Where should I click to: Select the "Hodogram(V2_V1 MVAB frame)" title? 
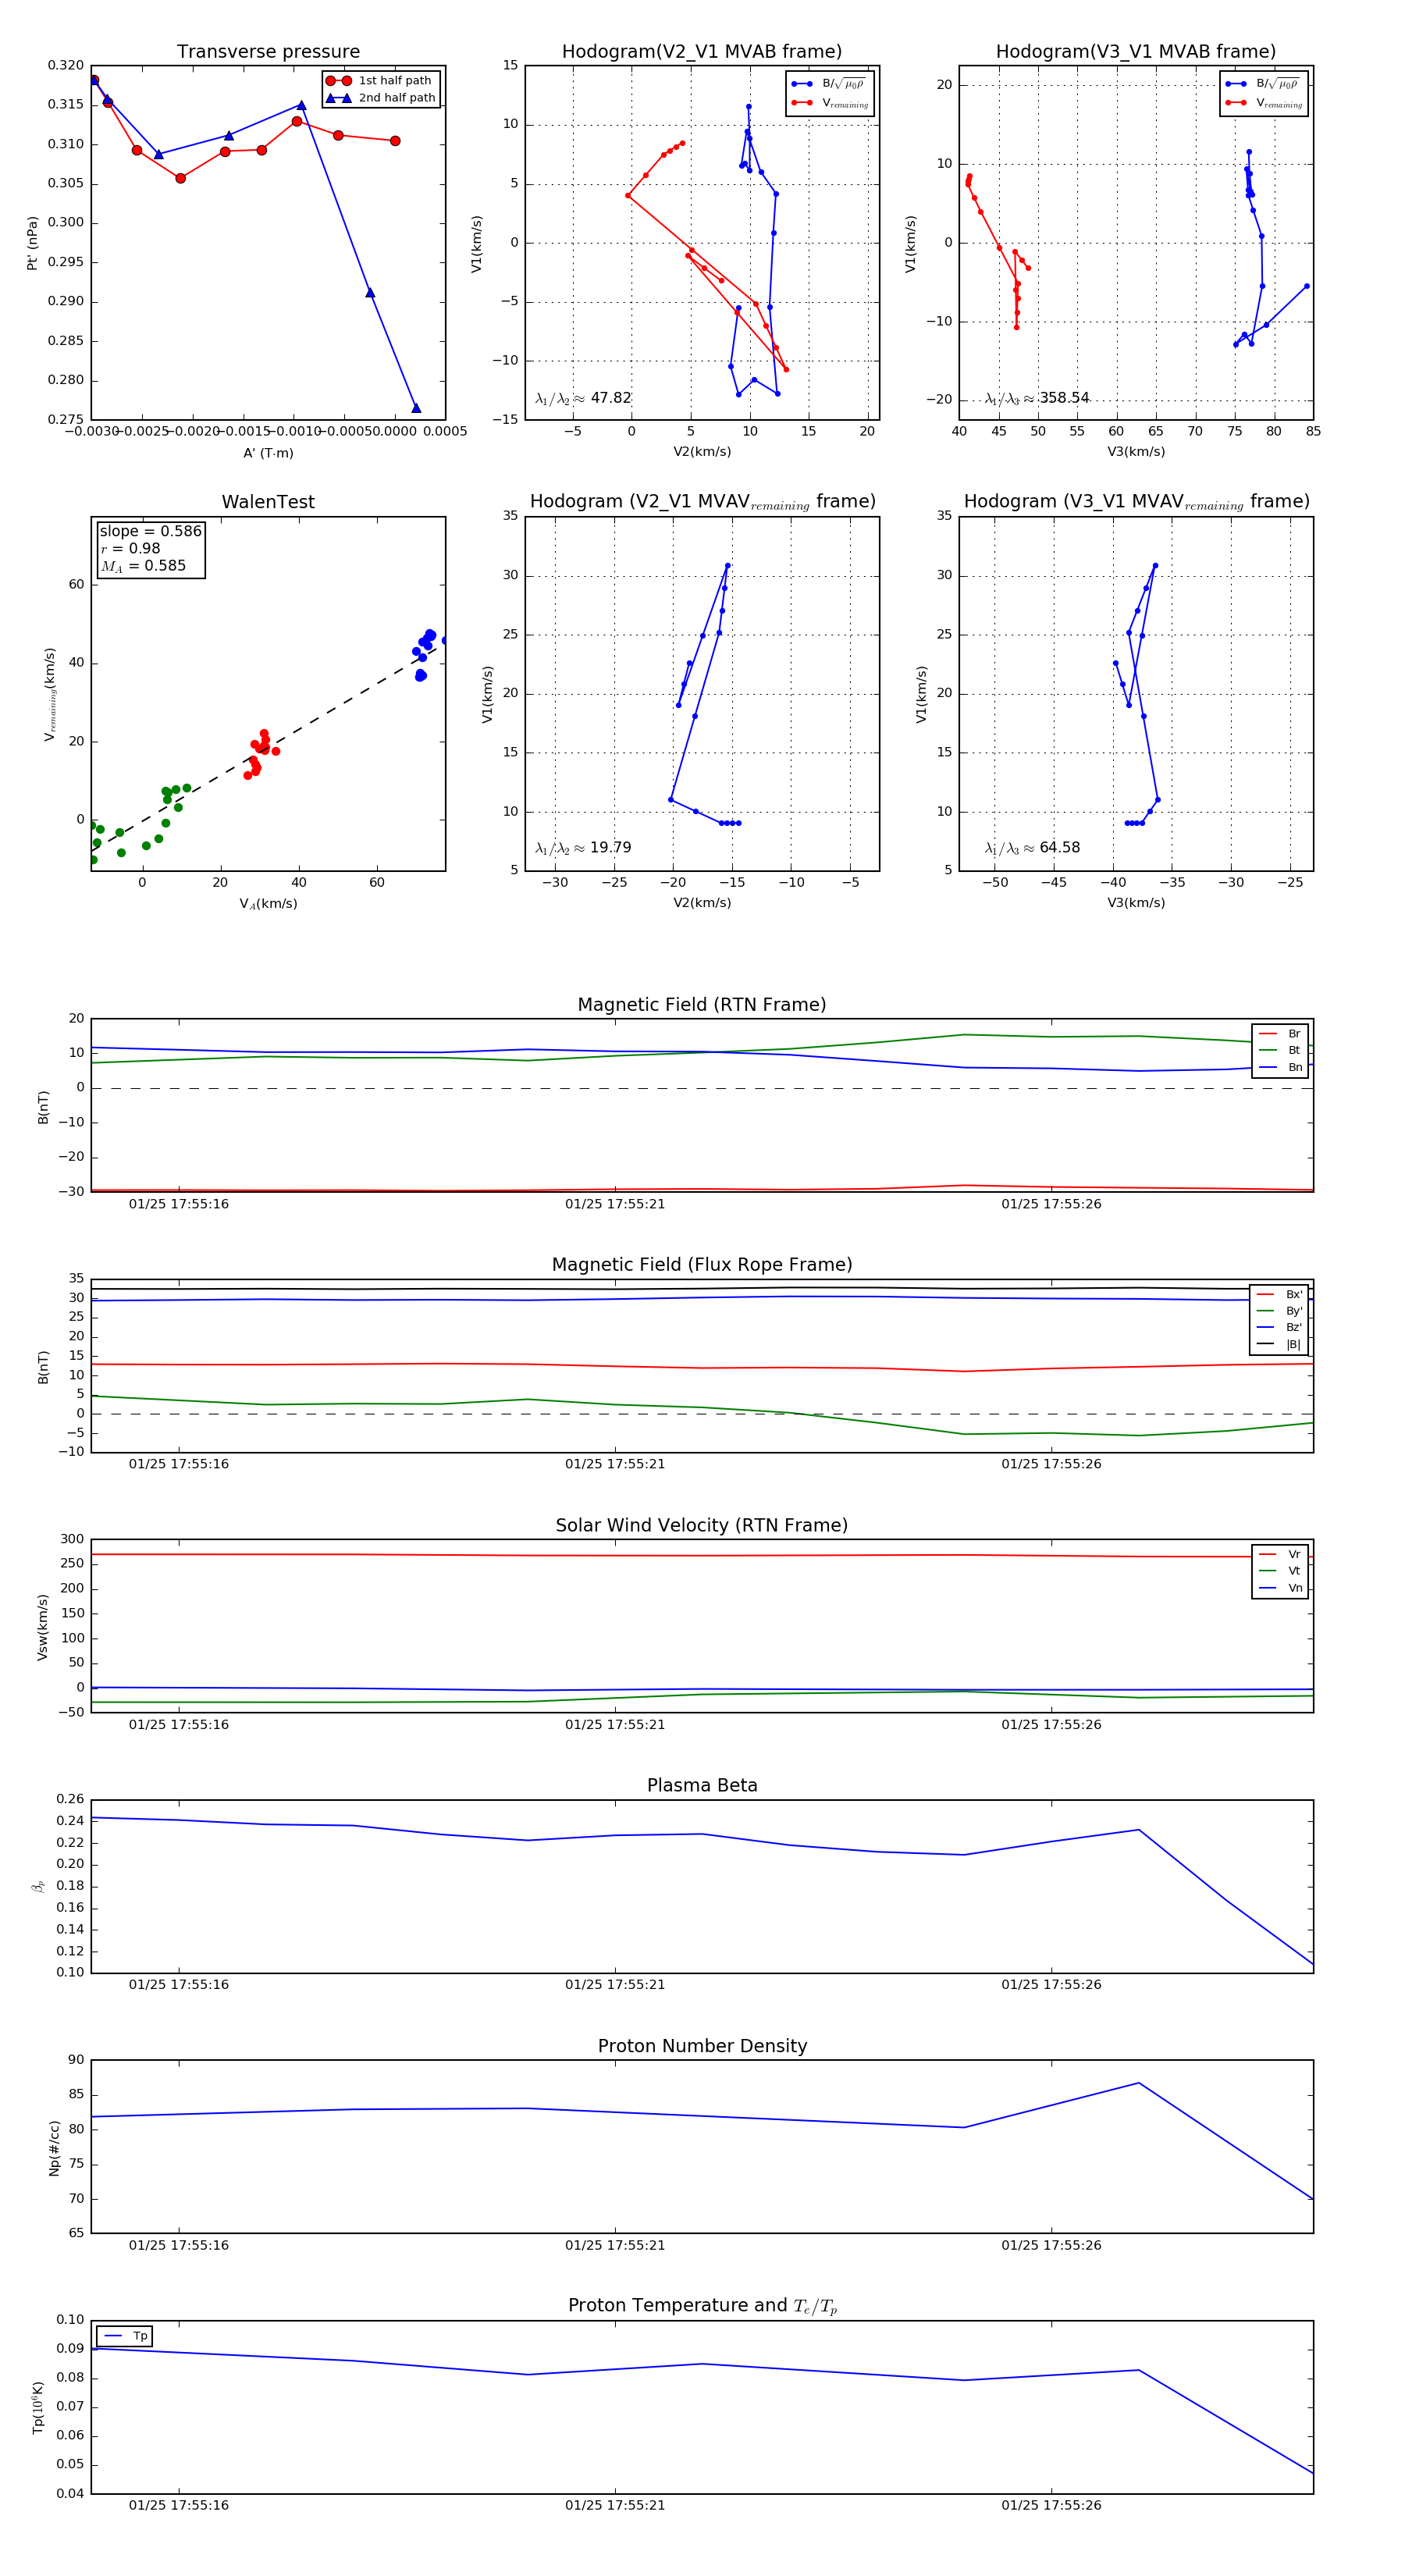coord(702,51)
